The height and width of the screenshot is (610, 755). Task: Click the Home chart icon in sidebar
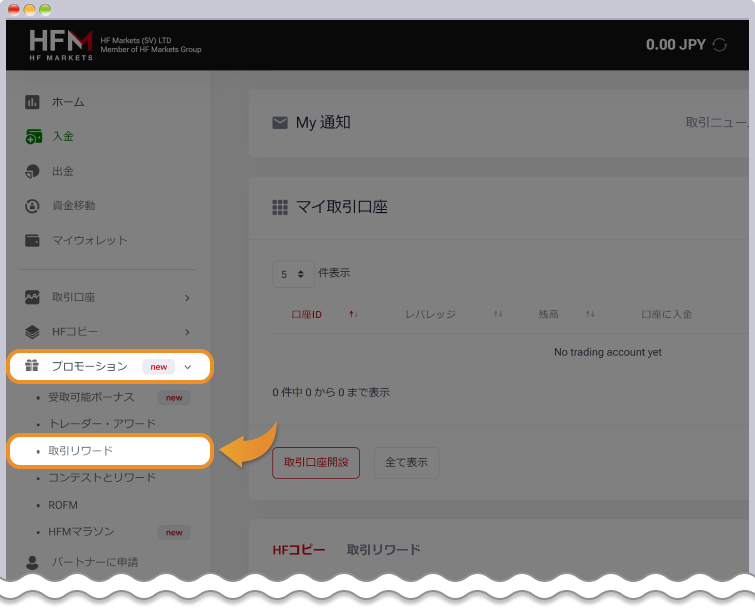(32, 102)
